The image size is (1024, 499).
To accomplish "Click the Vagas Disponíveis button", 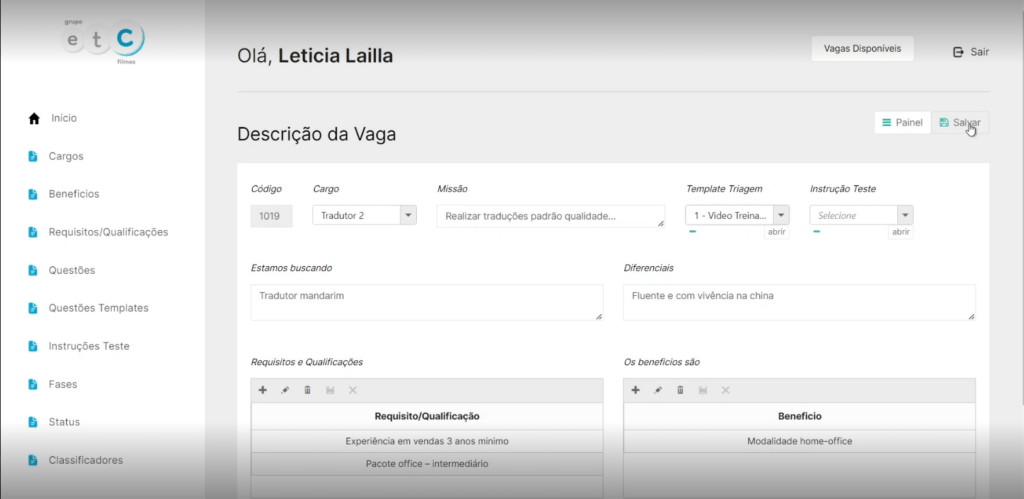I will coord(861,48).
